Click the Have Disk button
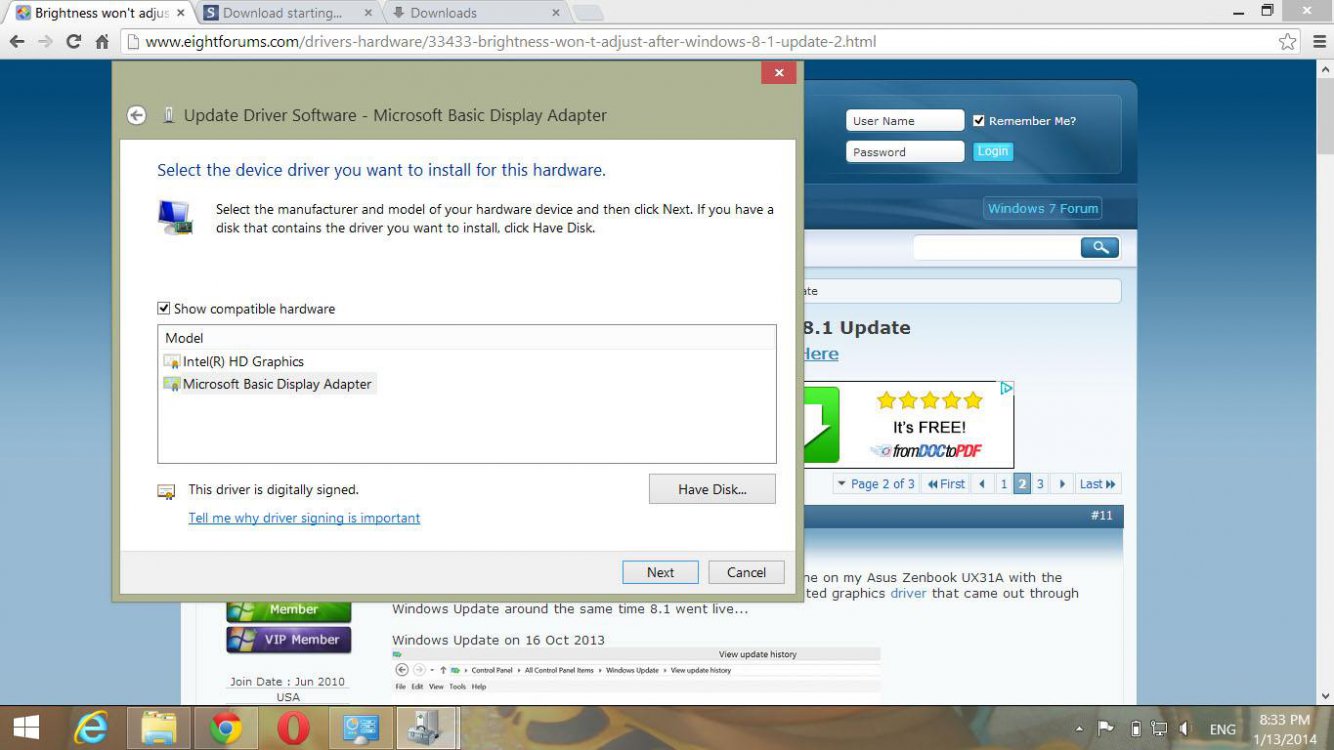Viewport: 1334px width, 750px height. (x=712, y=489)
